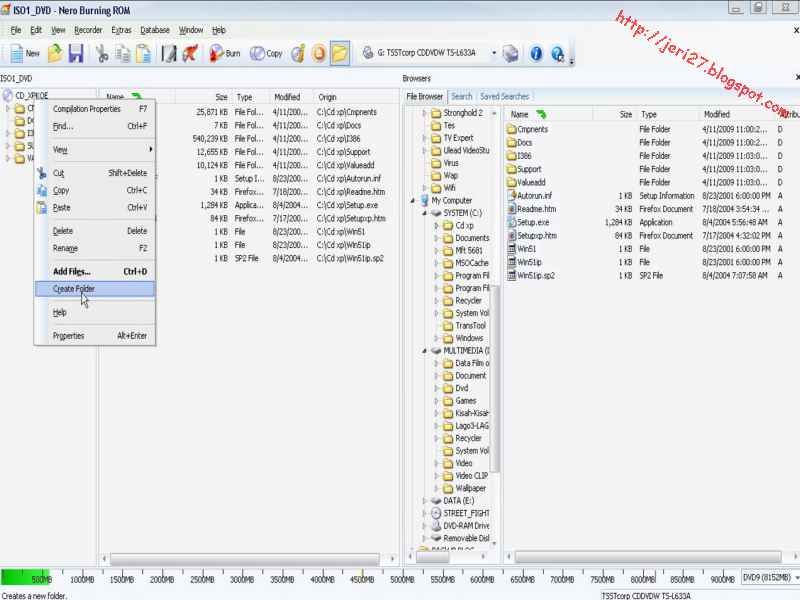Choose Add Files in context menu
This screenshot has width=800, height=600.
click(95, 271)
